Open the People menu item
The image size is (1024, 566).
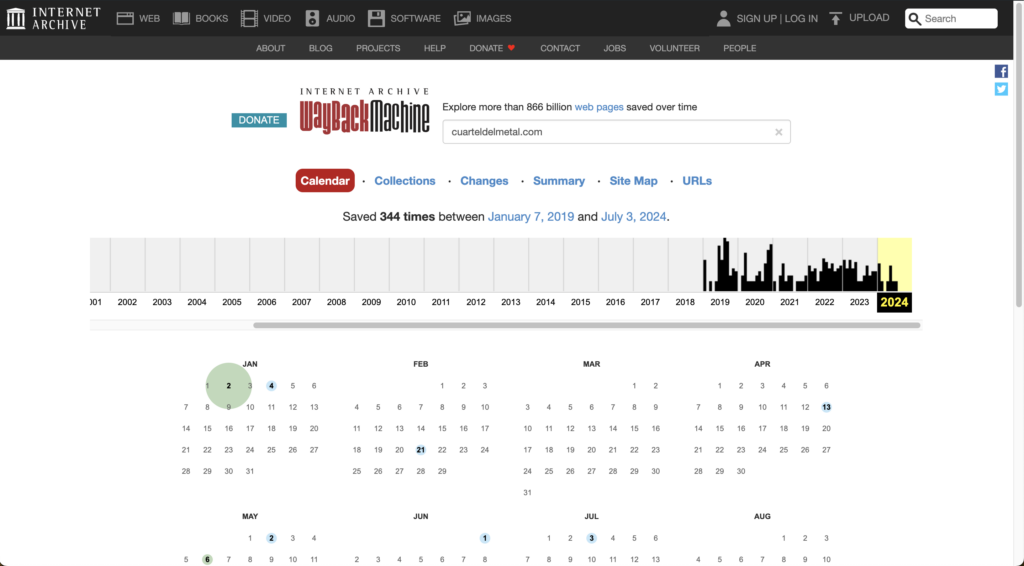(739, 48)
